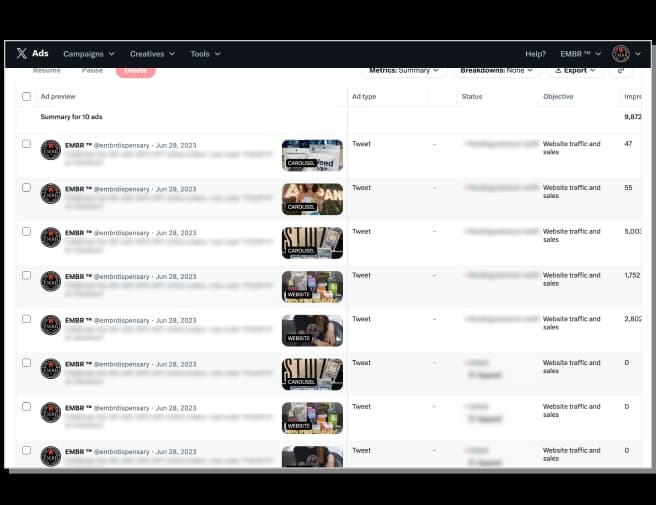The height and width of the screenshot is (505, 656).
Task: Open the Export dropdown
Action: [575, 70]
